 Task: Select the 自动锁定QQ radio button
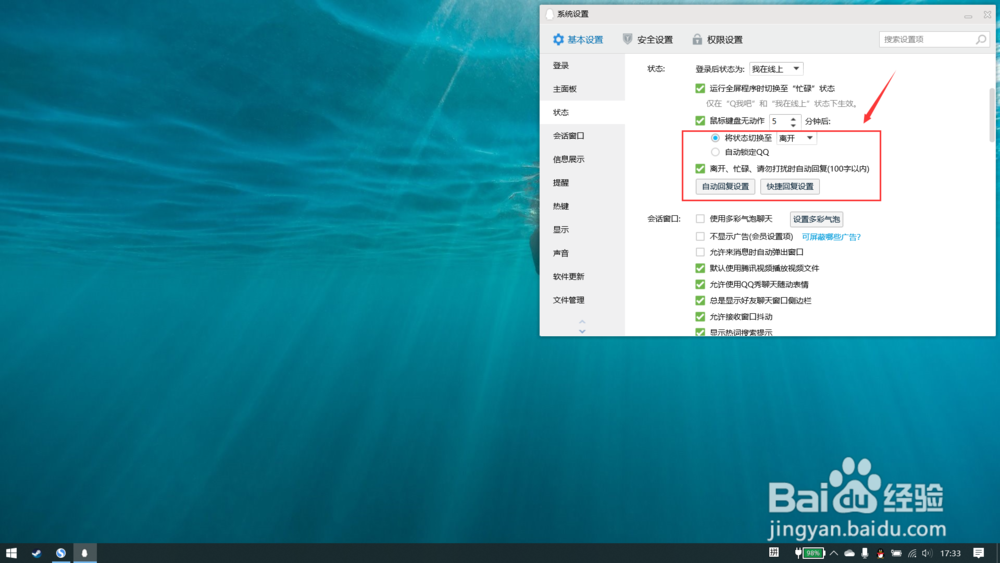pos(716,152)
